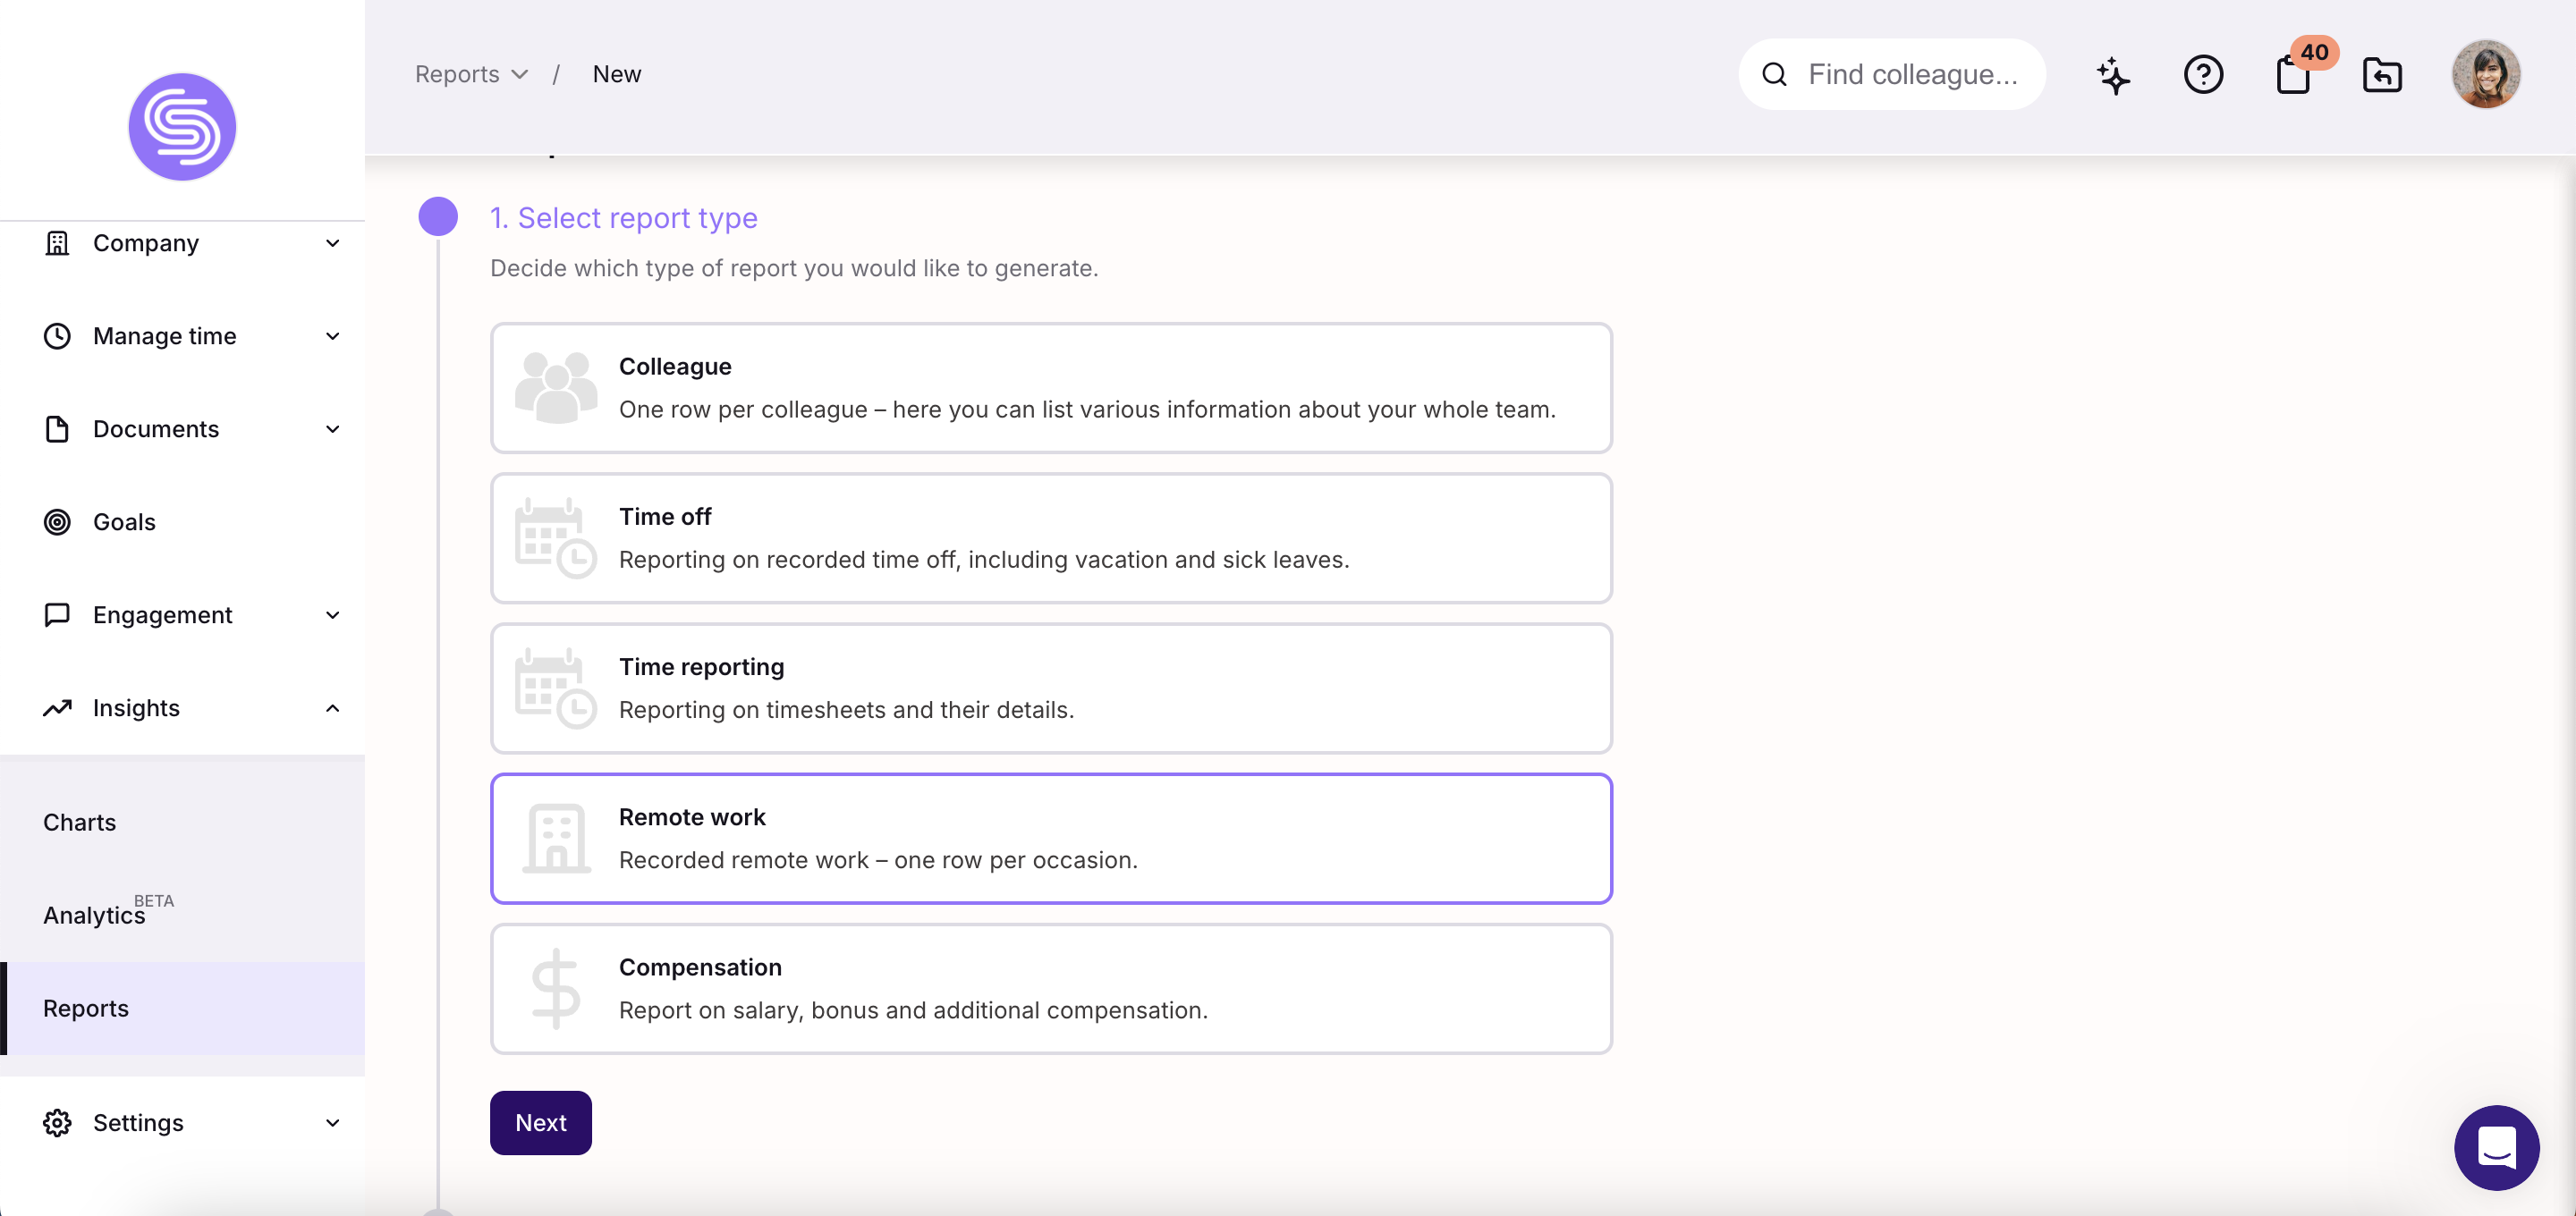Open the help question mark icon
2576x1216 pixels.
2203,74
